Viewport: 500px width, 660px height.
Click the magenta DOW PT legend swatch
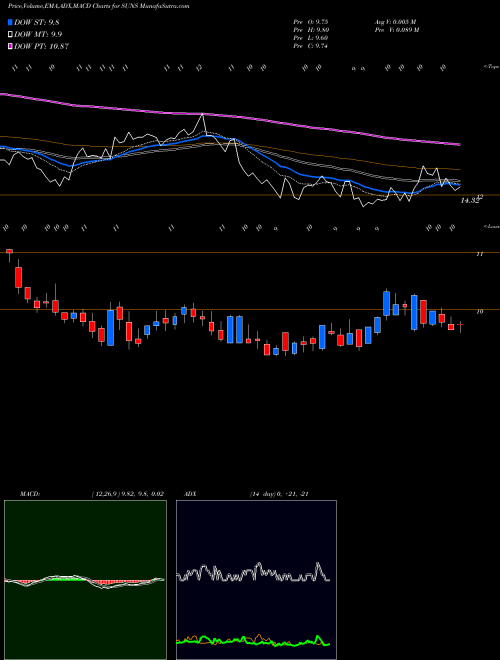10,46
